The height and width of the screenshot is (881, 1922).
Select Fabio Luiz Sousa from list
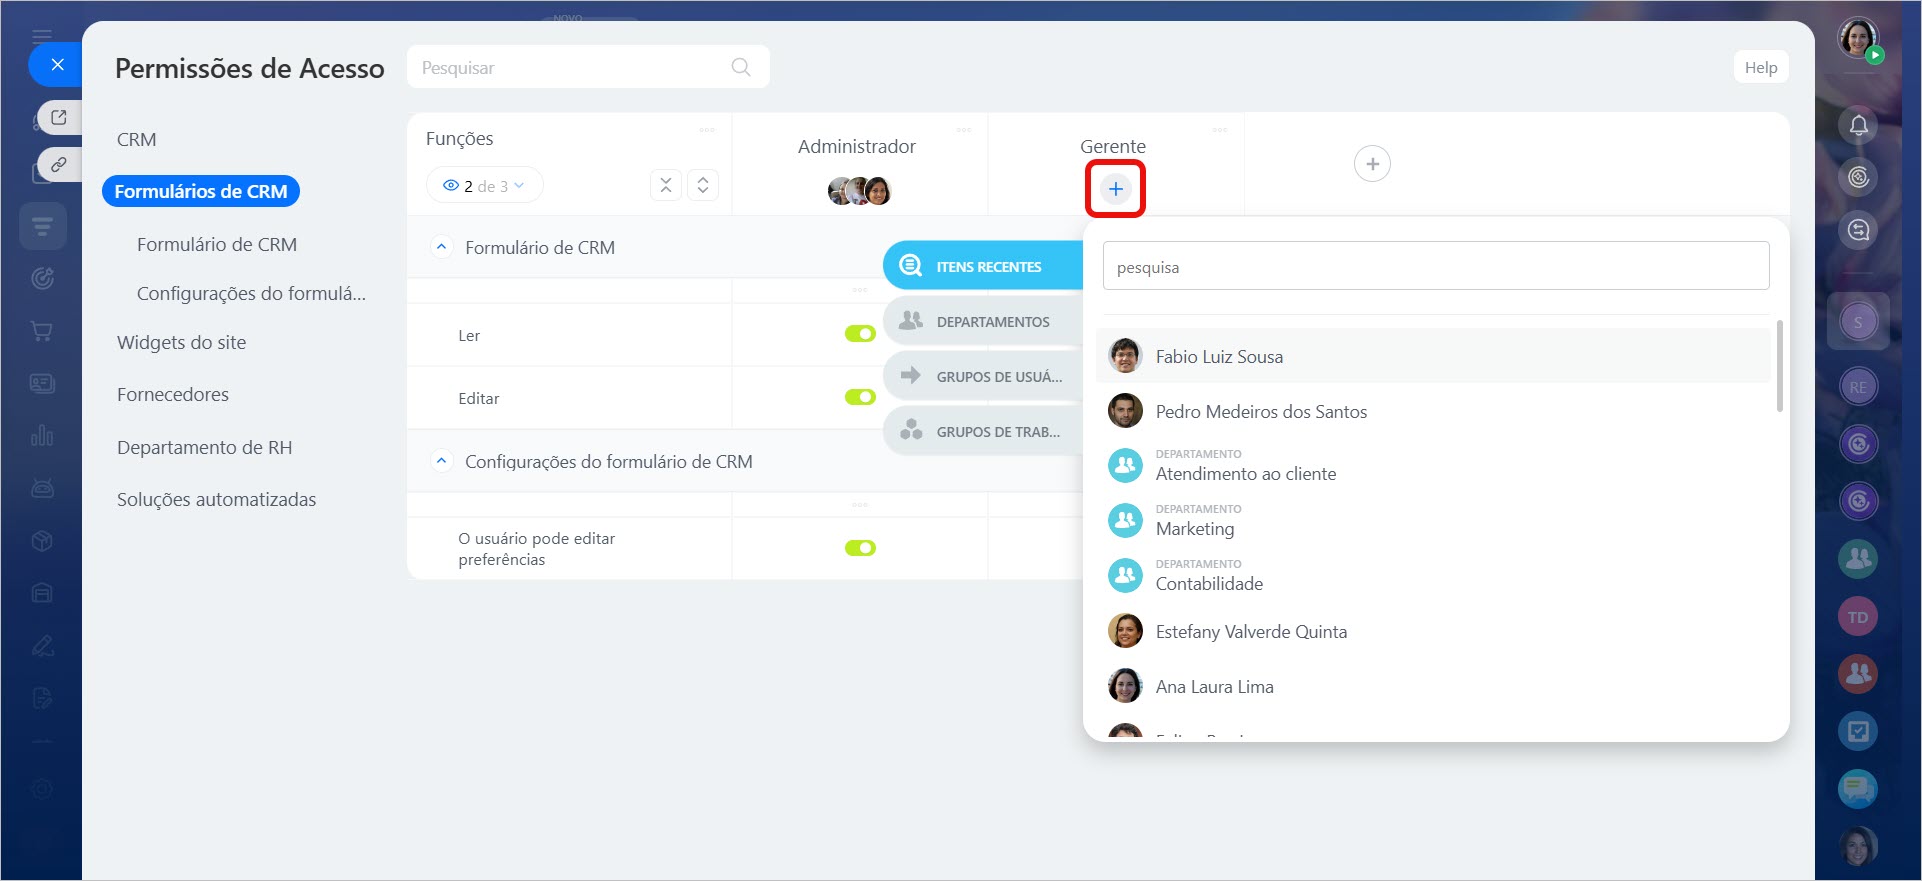[x=1219, y=357]
